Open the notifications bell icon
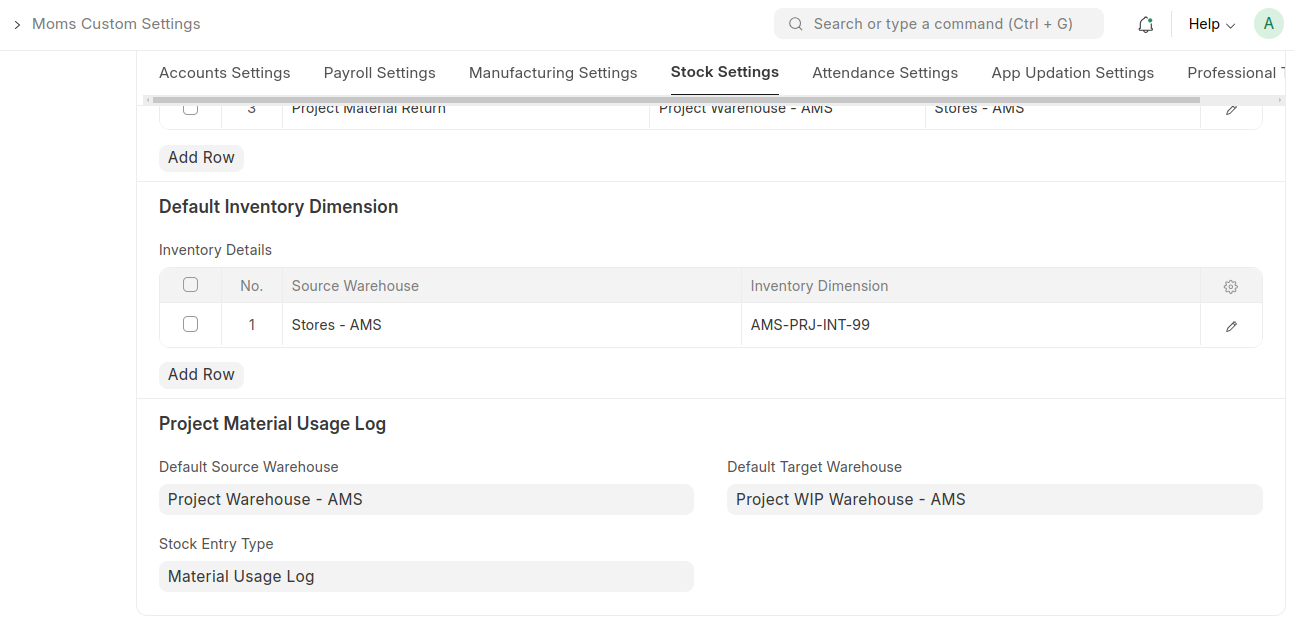Image resolution: width=1294 pixels, height=637 pixels. pos(1146,25)
